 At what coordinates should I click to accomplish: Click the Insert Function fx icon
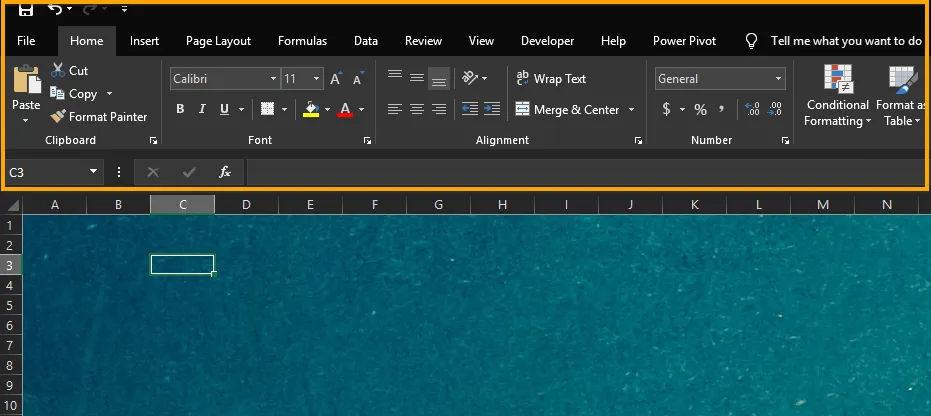coord(224,172)
